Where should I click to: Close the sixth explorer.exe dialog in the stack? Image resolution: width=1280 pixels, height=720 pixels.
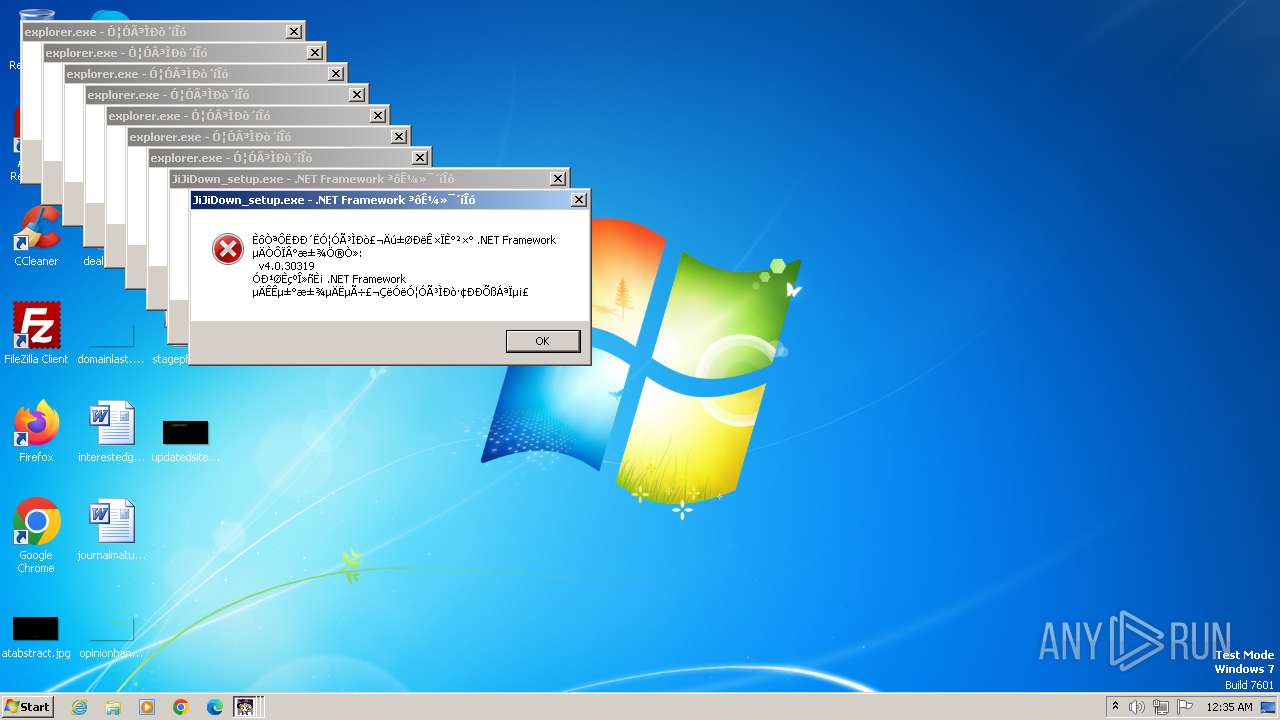398,137
